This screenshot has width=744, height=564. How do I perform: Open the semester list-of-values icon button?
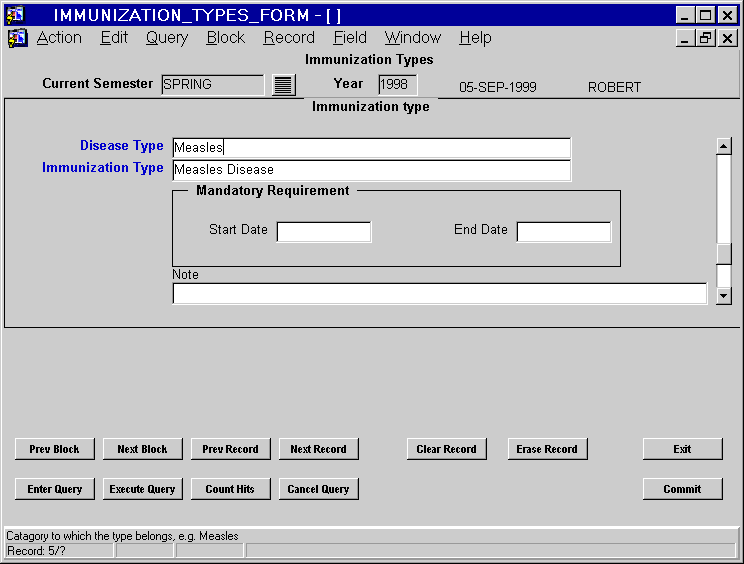[x=284, y=85]
